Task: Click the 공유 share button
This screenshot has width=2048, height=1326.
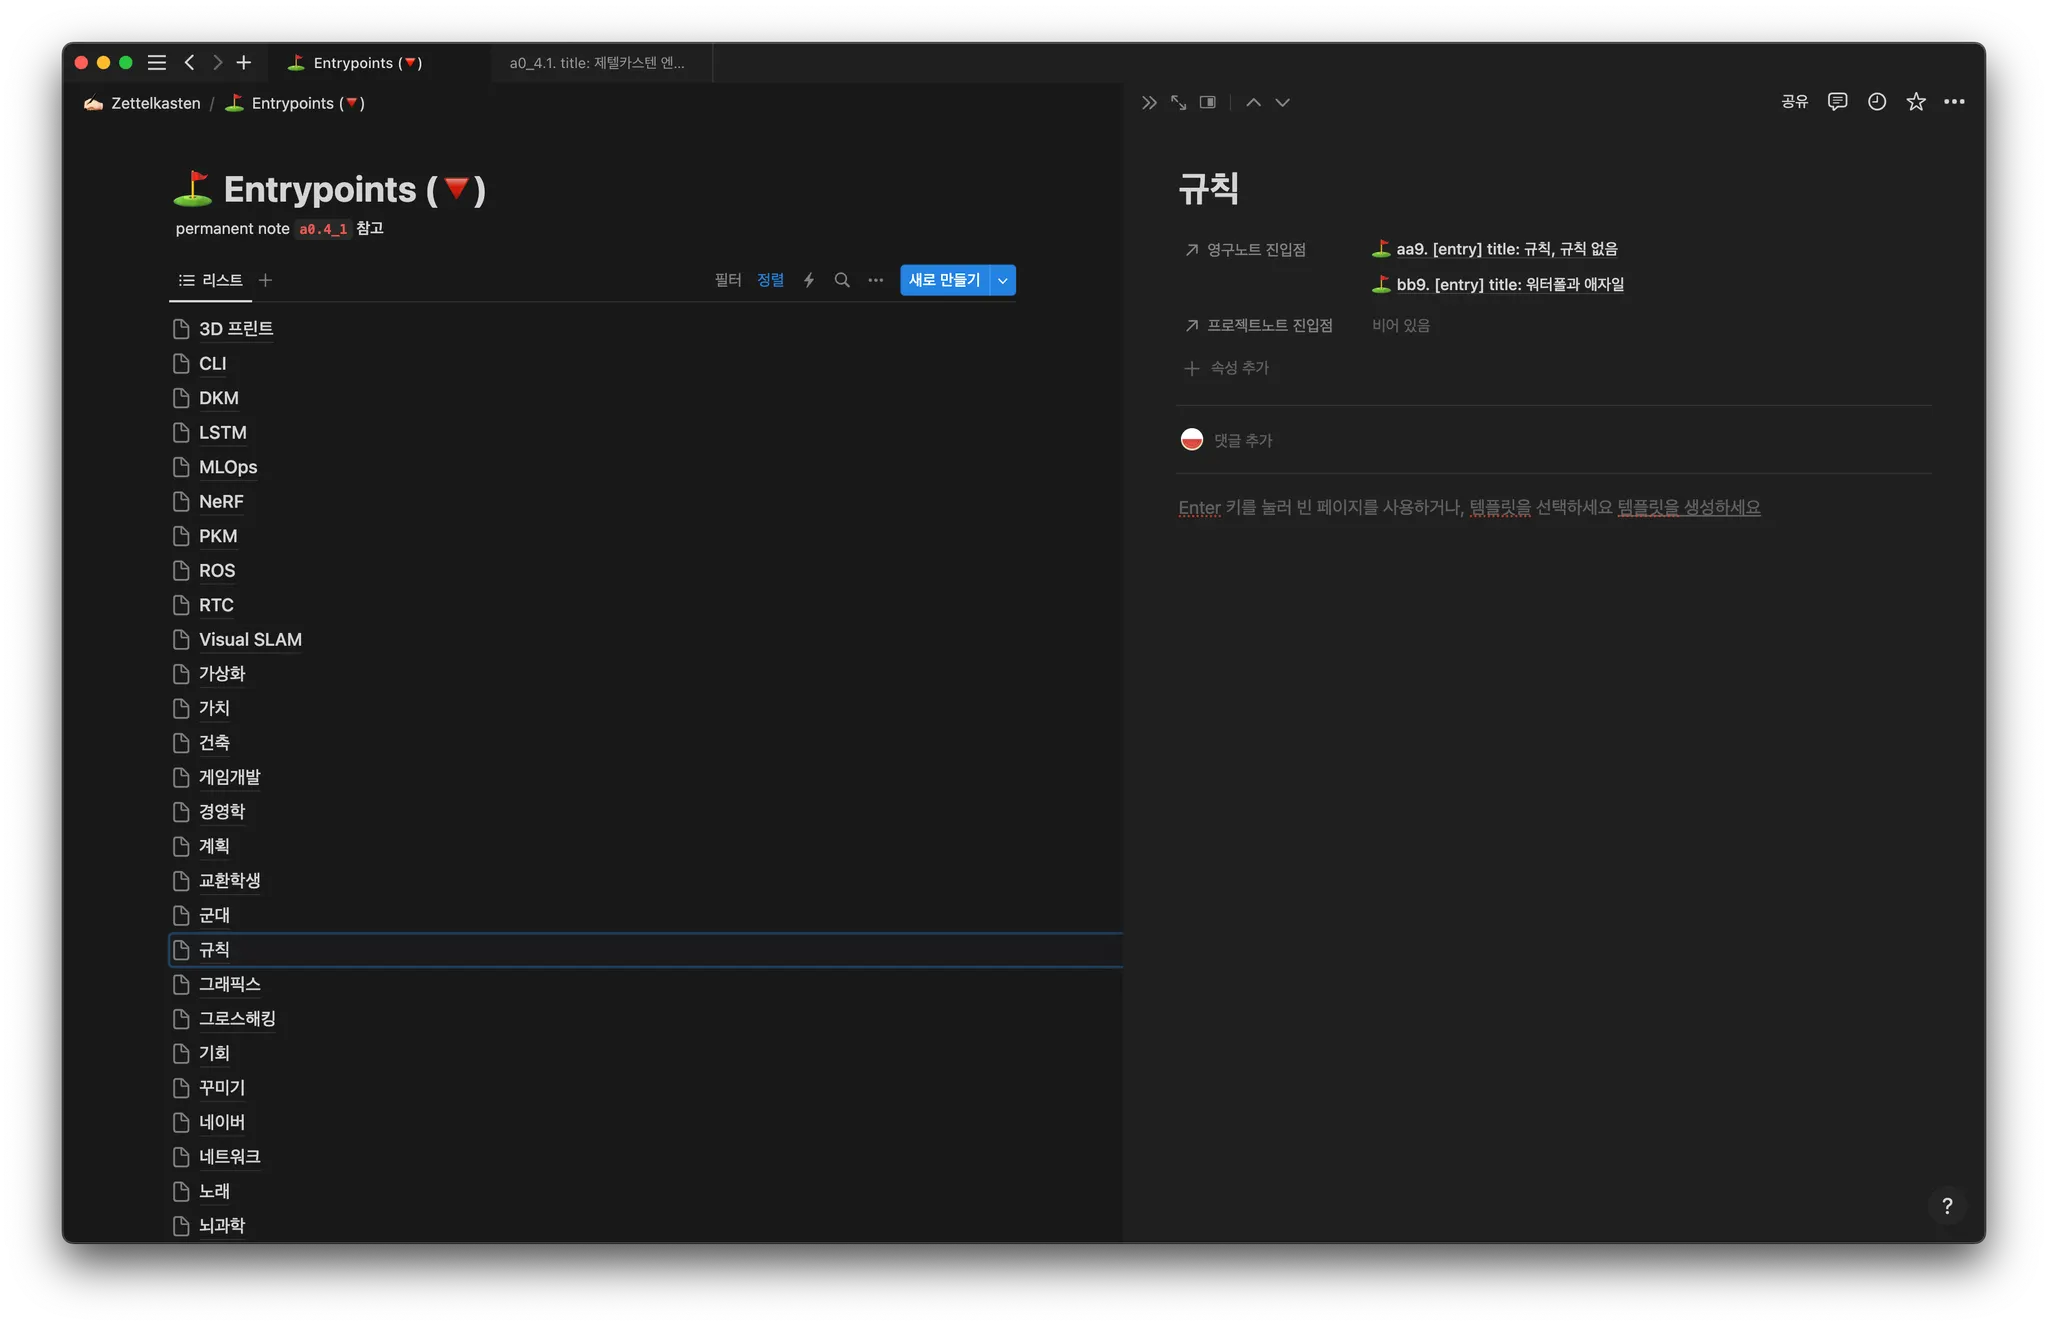Action: pyautogui.click(x=1794, y=102)
